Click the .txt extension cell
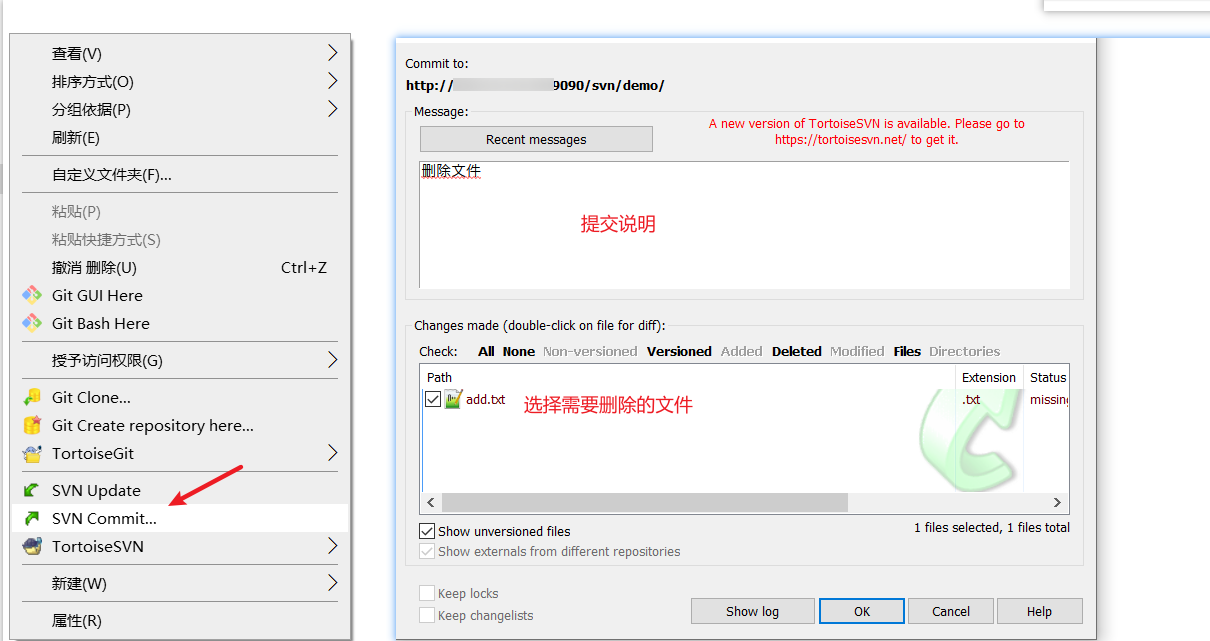The width and height of the screenshot is (1210, 641). 971,399
